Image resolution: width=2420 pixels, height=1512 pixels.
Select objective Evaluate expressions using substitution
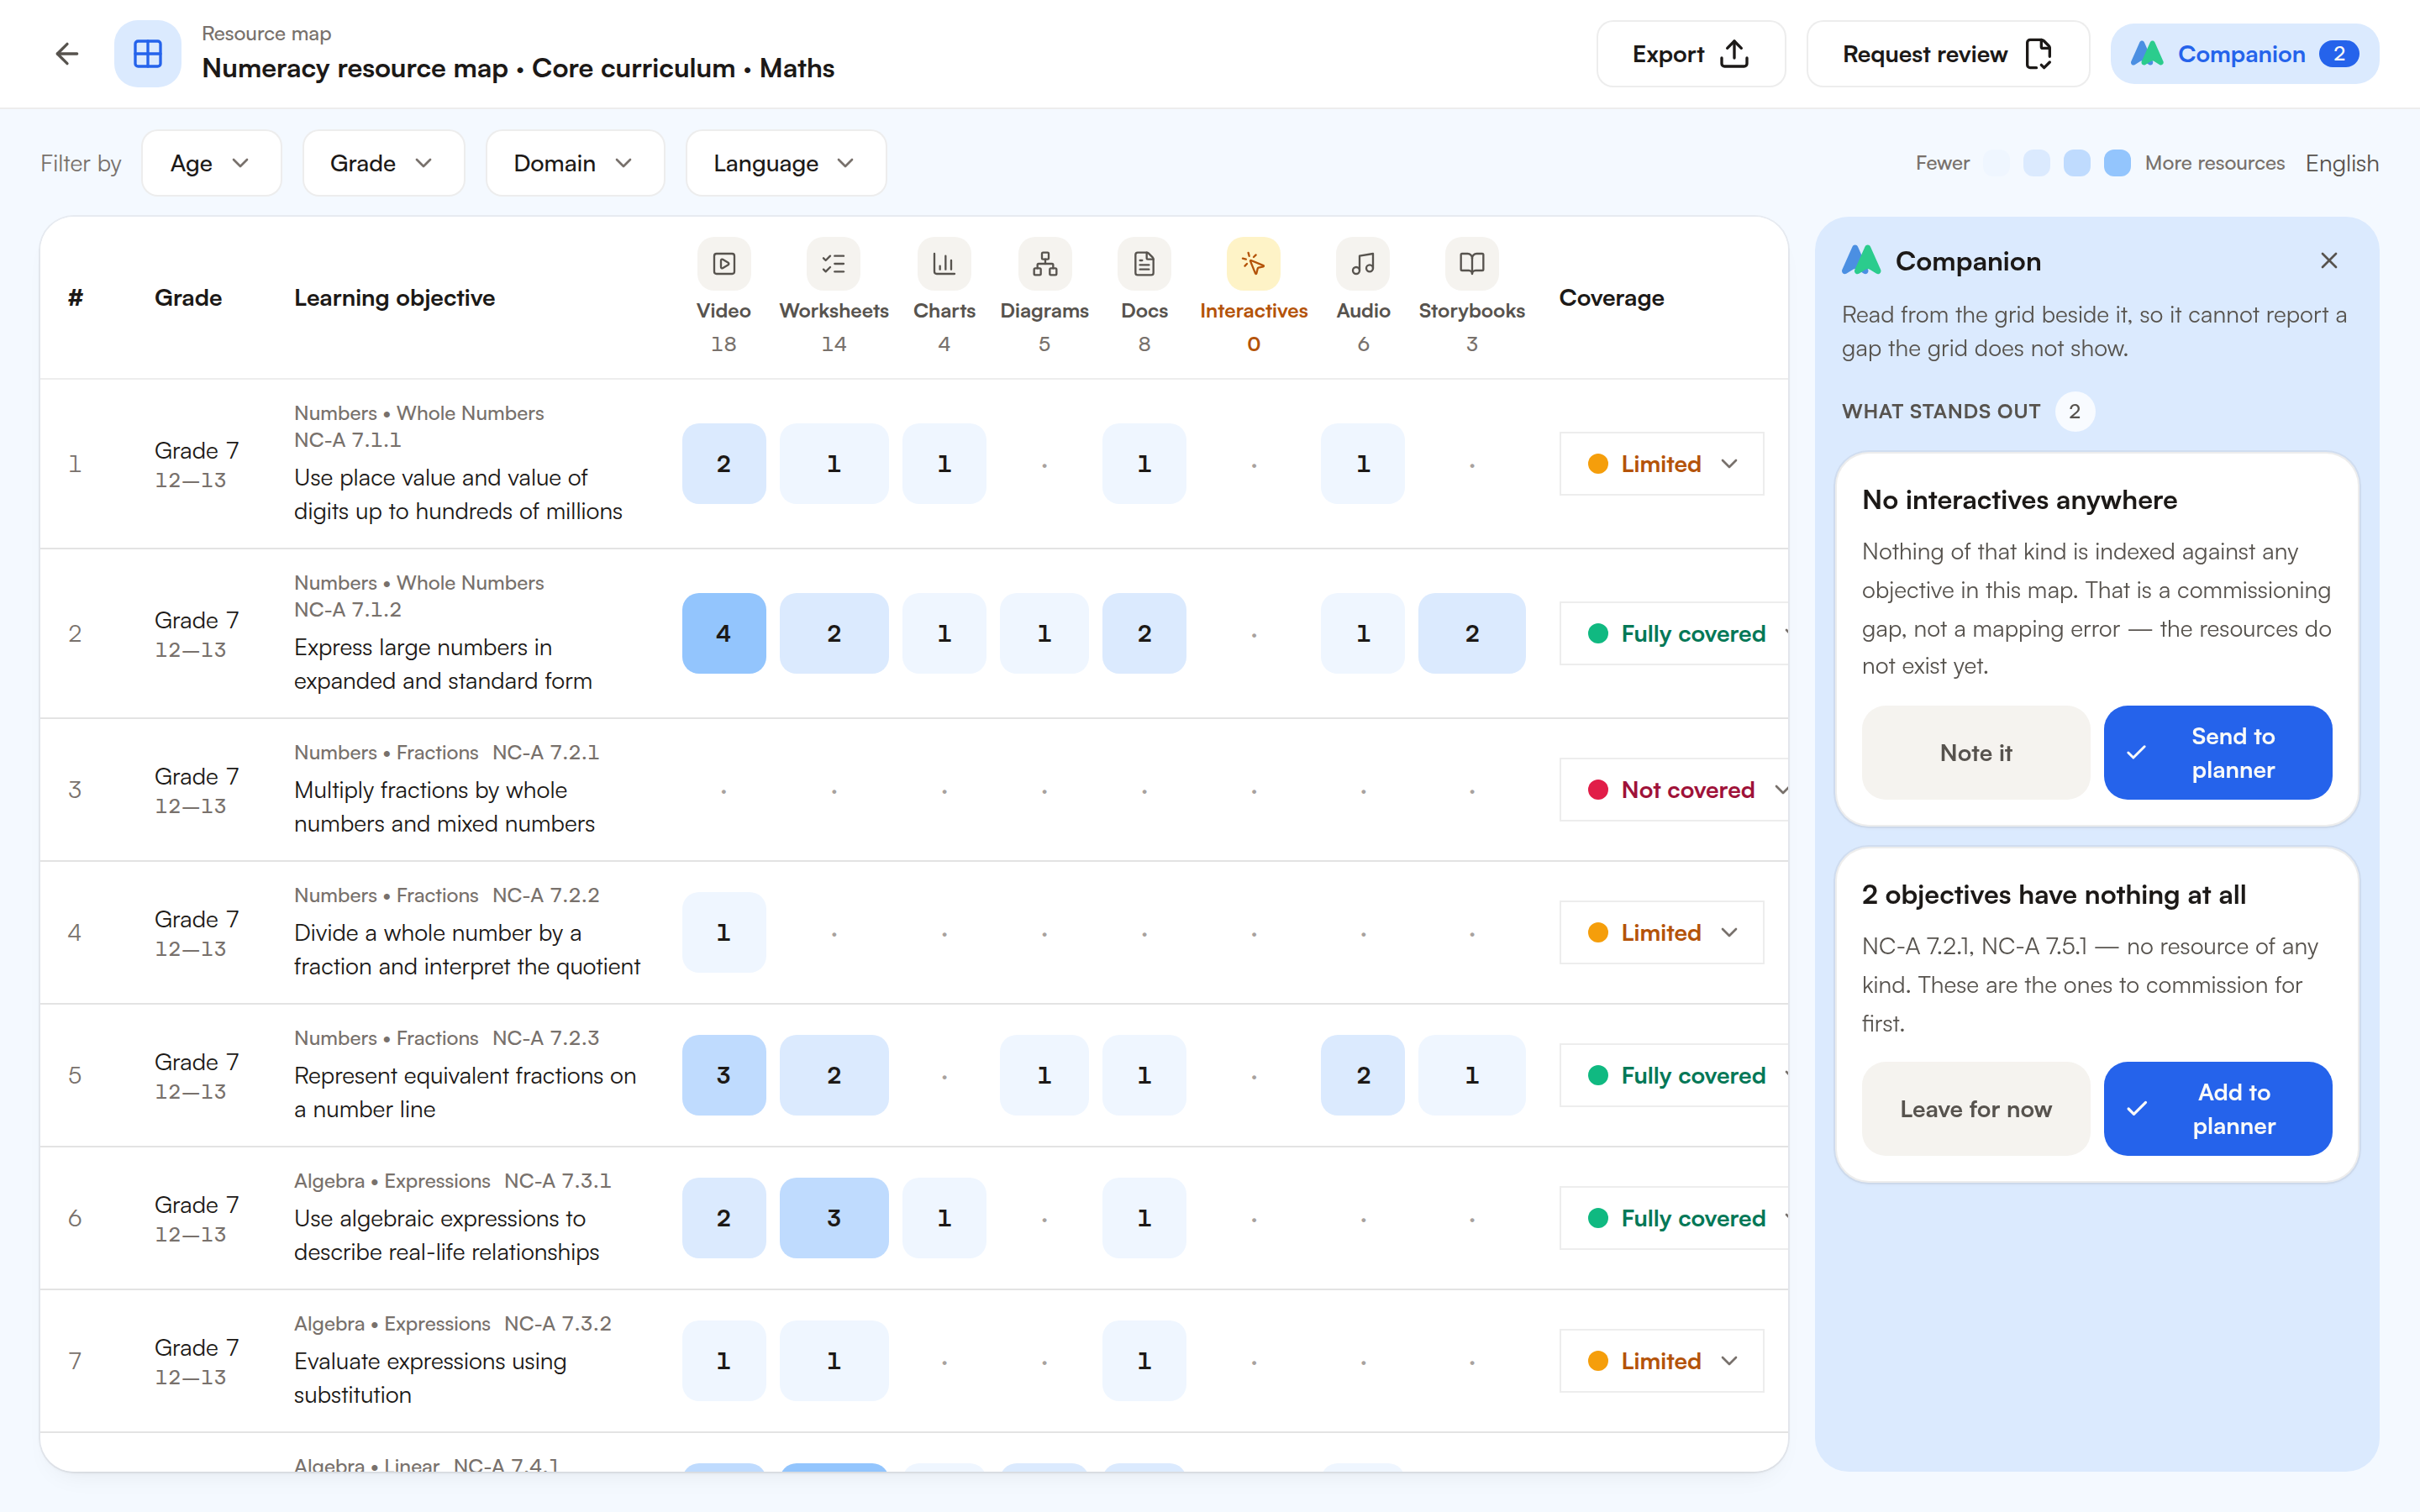430,1378
